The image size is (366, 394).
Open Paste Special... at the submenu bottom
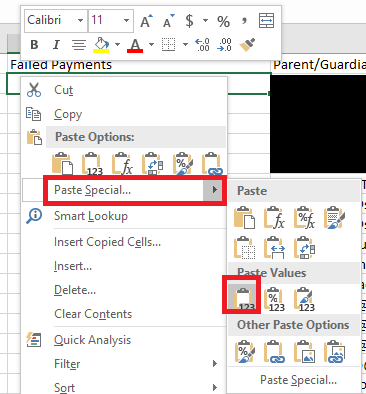pyautogui.click(x=298, y=380)
